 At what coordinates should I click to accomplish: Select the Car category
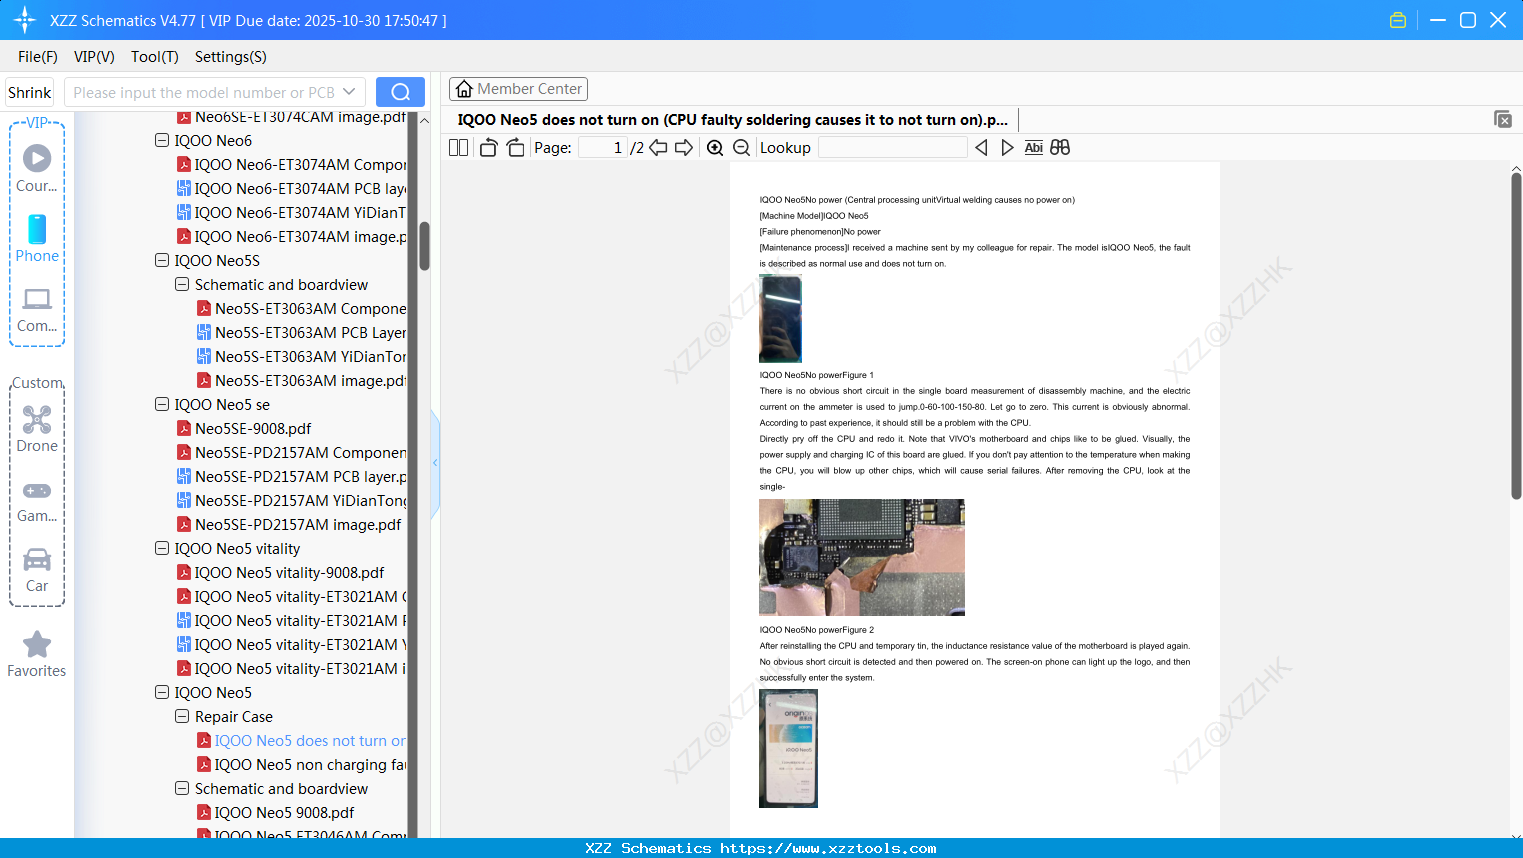pyautogui.click(x=37, y=569)
